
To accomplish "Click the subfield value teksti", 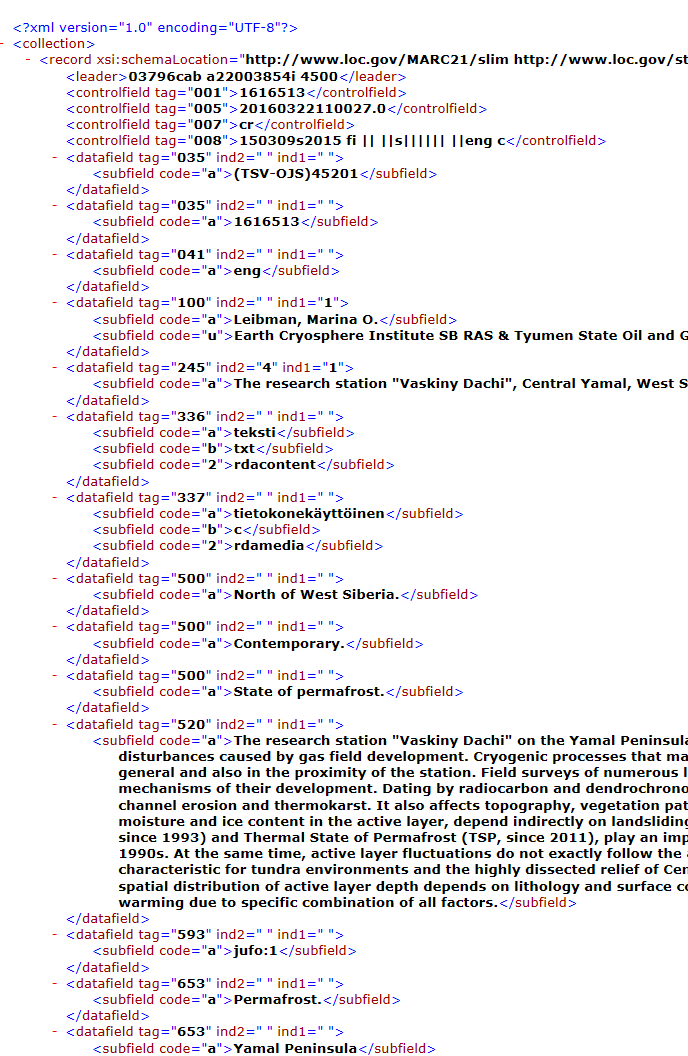I will (x=255, y=432).
